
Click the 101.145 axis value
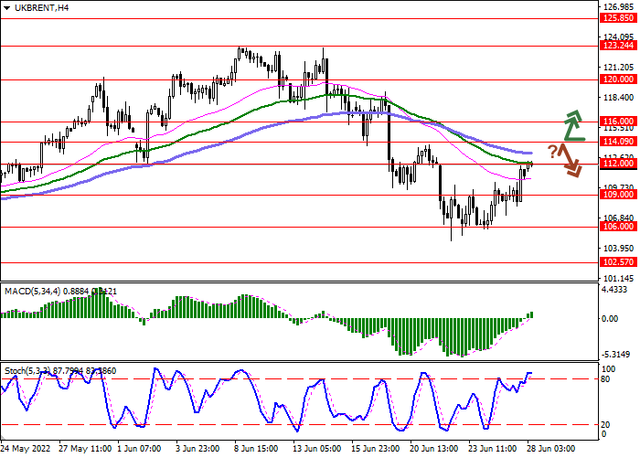coord(619,279)
